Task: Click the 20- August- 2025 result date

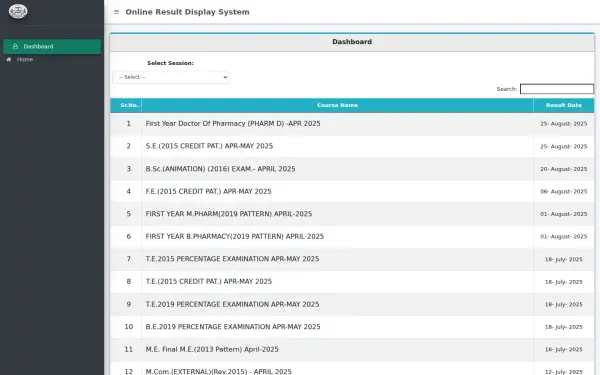Action: click(564, 169)
